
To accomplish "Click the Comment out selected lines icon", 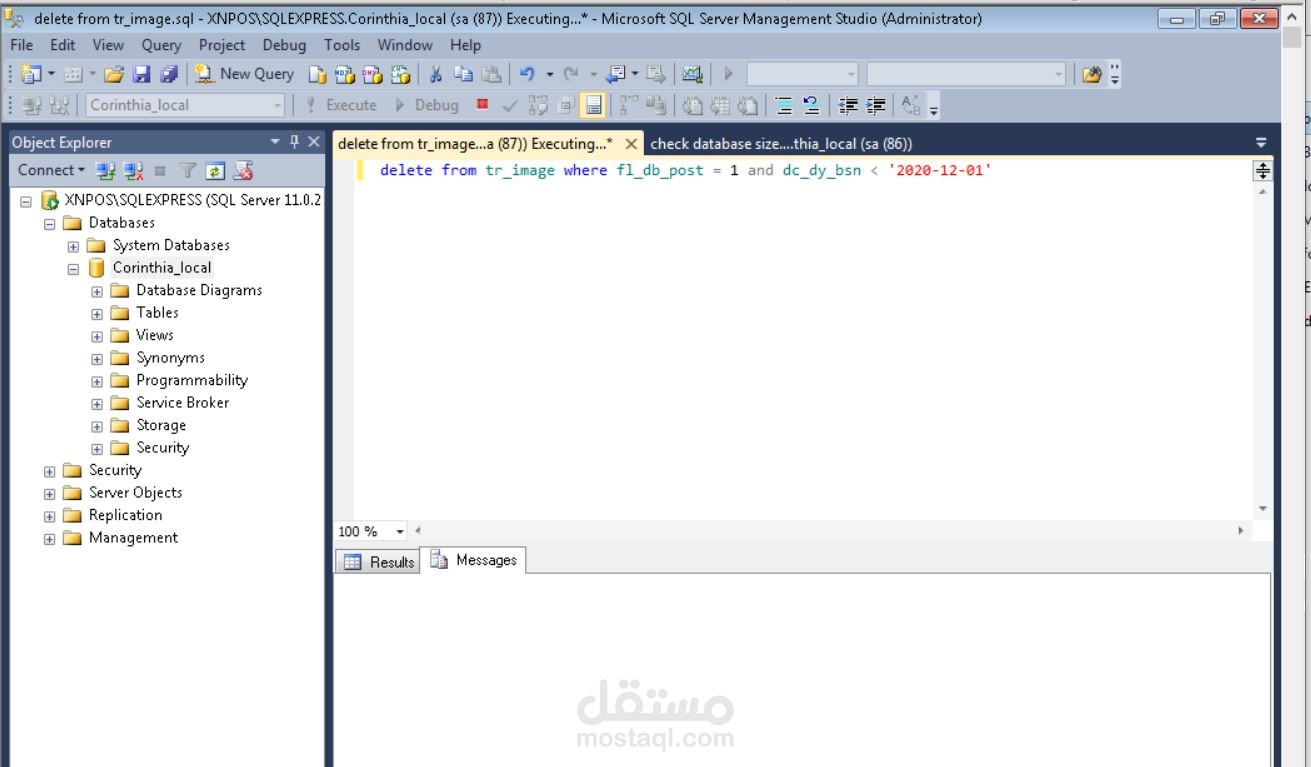I will click(784, 105).
